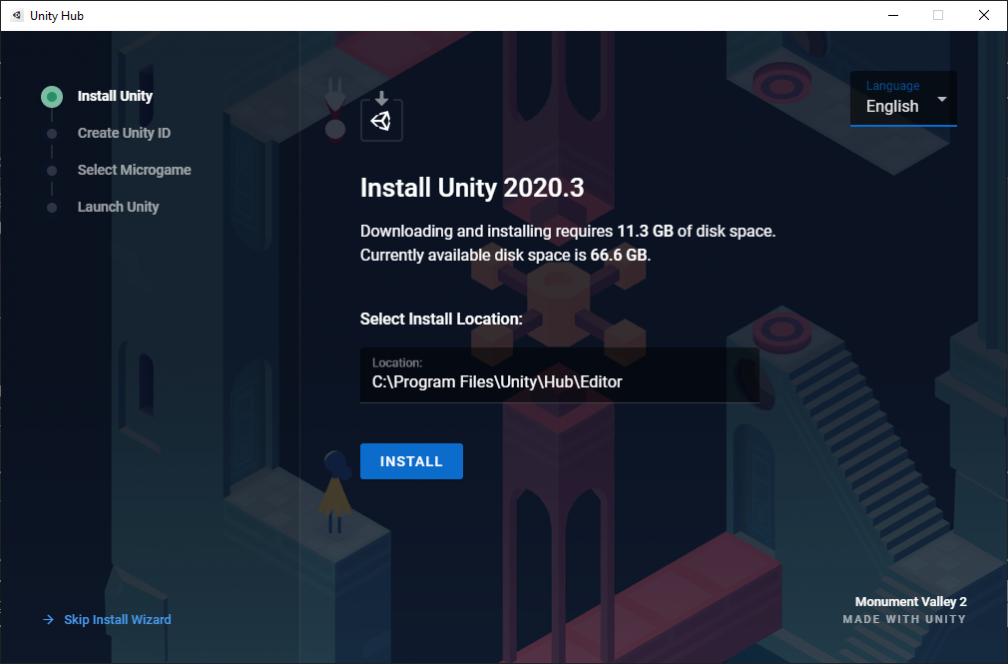The height and width of the screenshot is (664, 1008).
Task: Click the dropdown arrow next to English
Action: coord(940,99)
